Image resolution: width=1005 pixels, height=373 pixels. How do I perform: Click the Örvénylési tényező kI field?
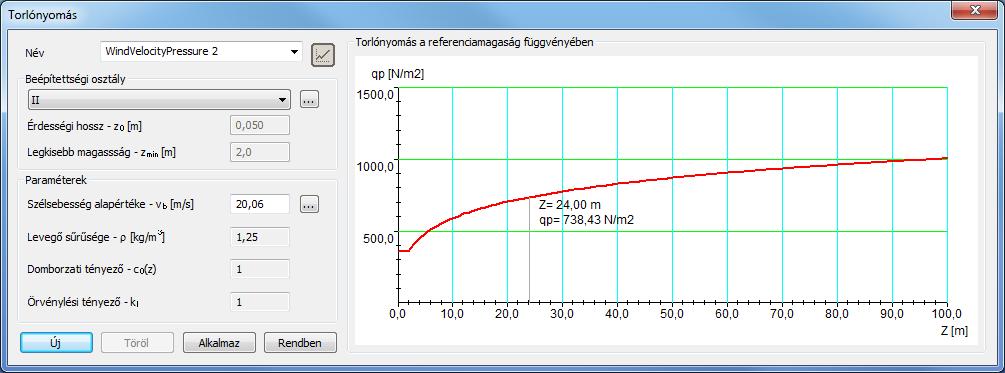coord(260,301)
